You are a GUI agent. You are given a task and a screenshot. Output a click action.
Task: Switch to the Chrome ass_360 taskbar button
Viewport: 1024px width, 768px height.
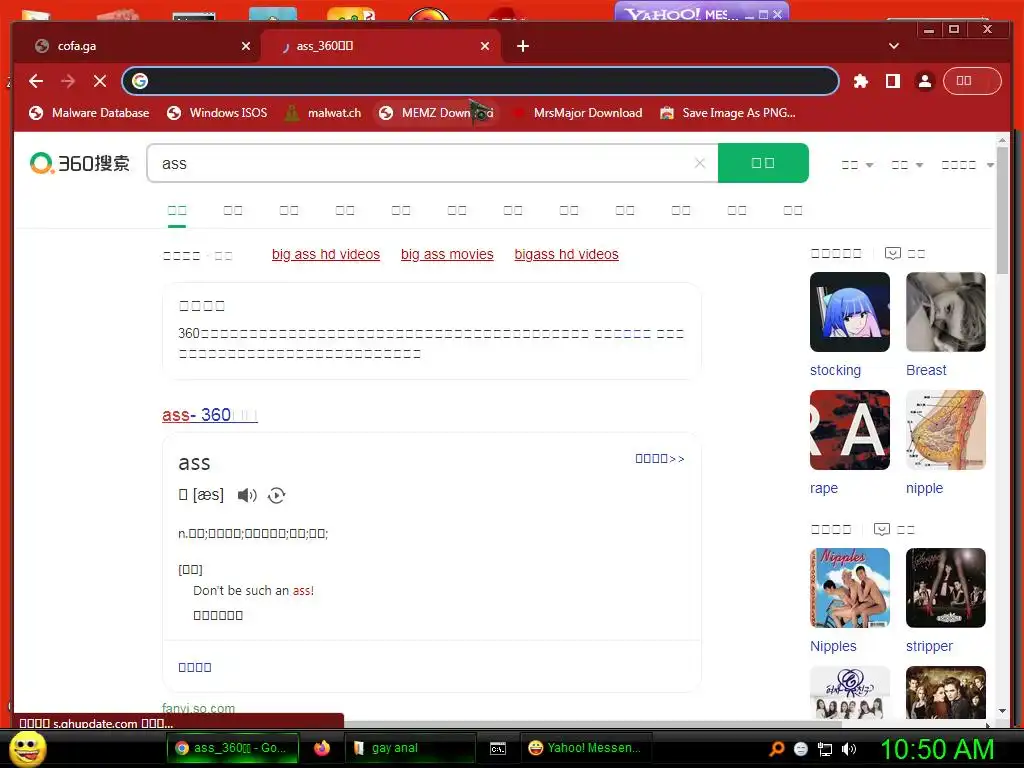point(232,748)
